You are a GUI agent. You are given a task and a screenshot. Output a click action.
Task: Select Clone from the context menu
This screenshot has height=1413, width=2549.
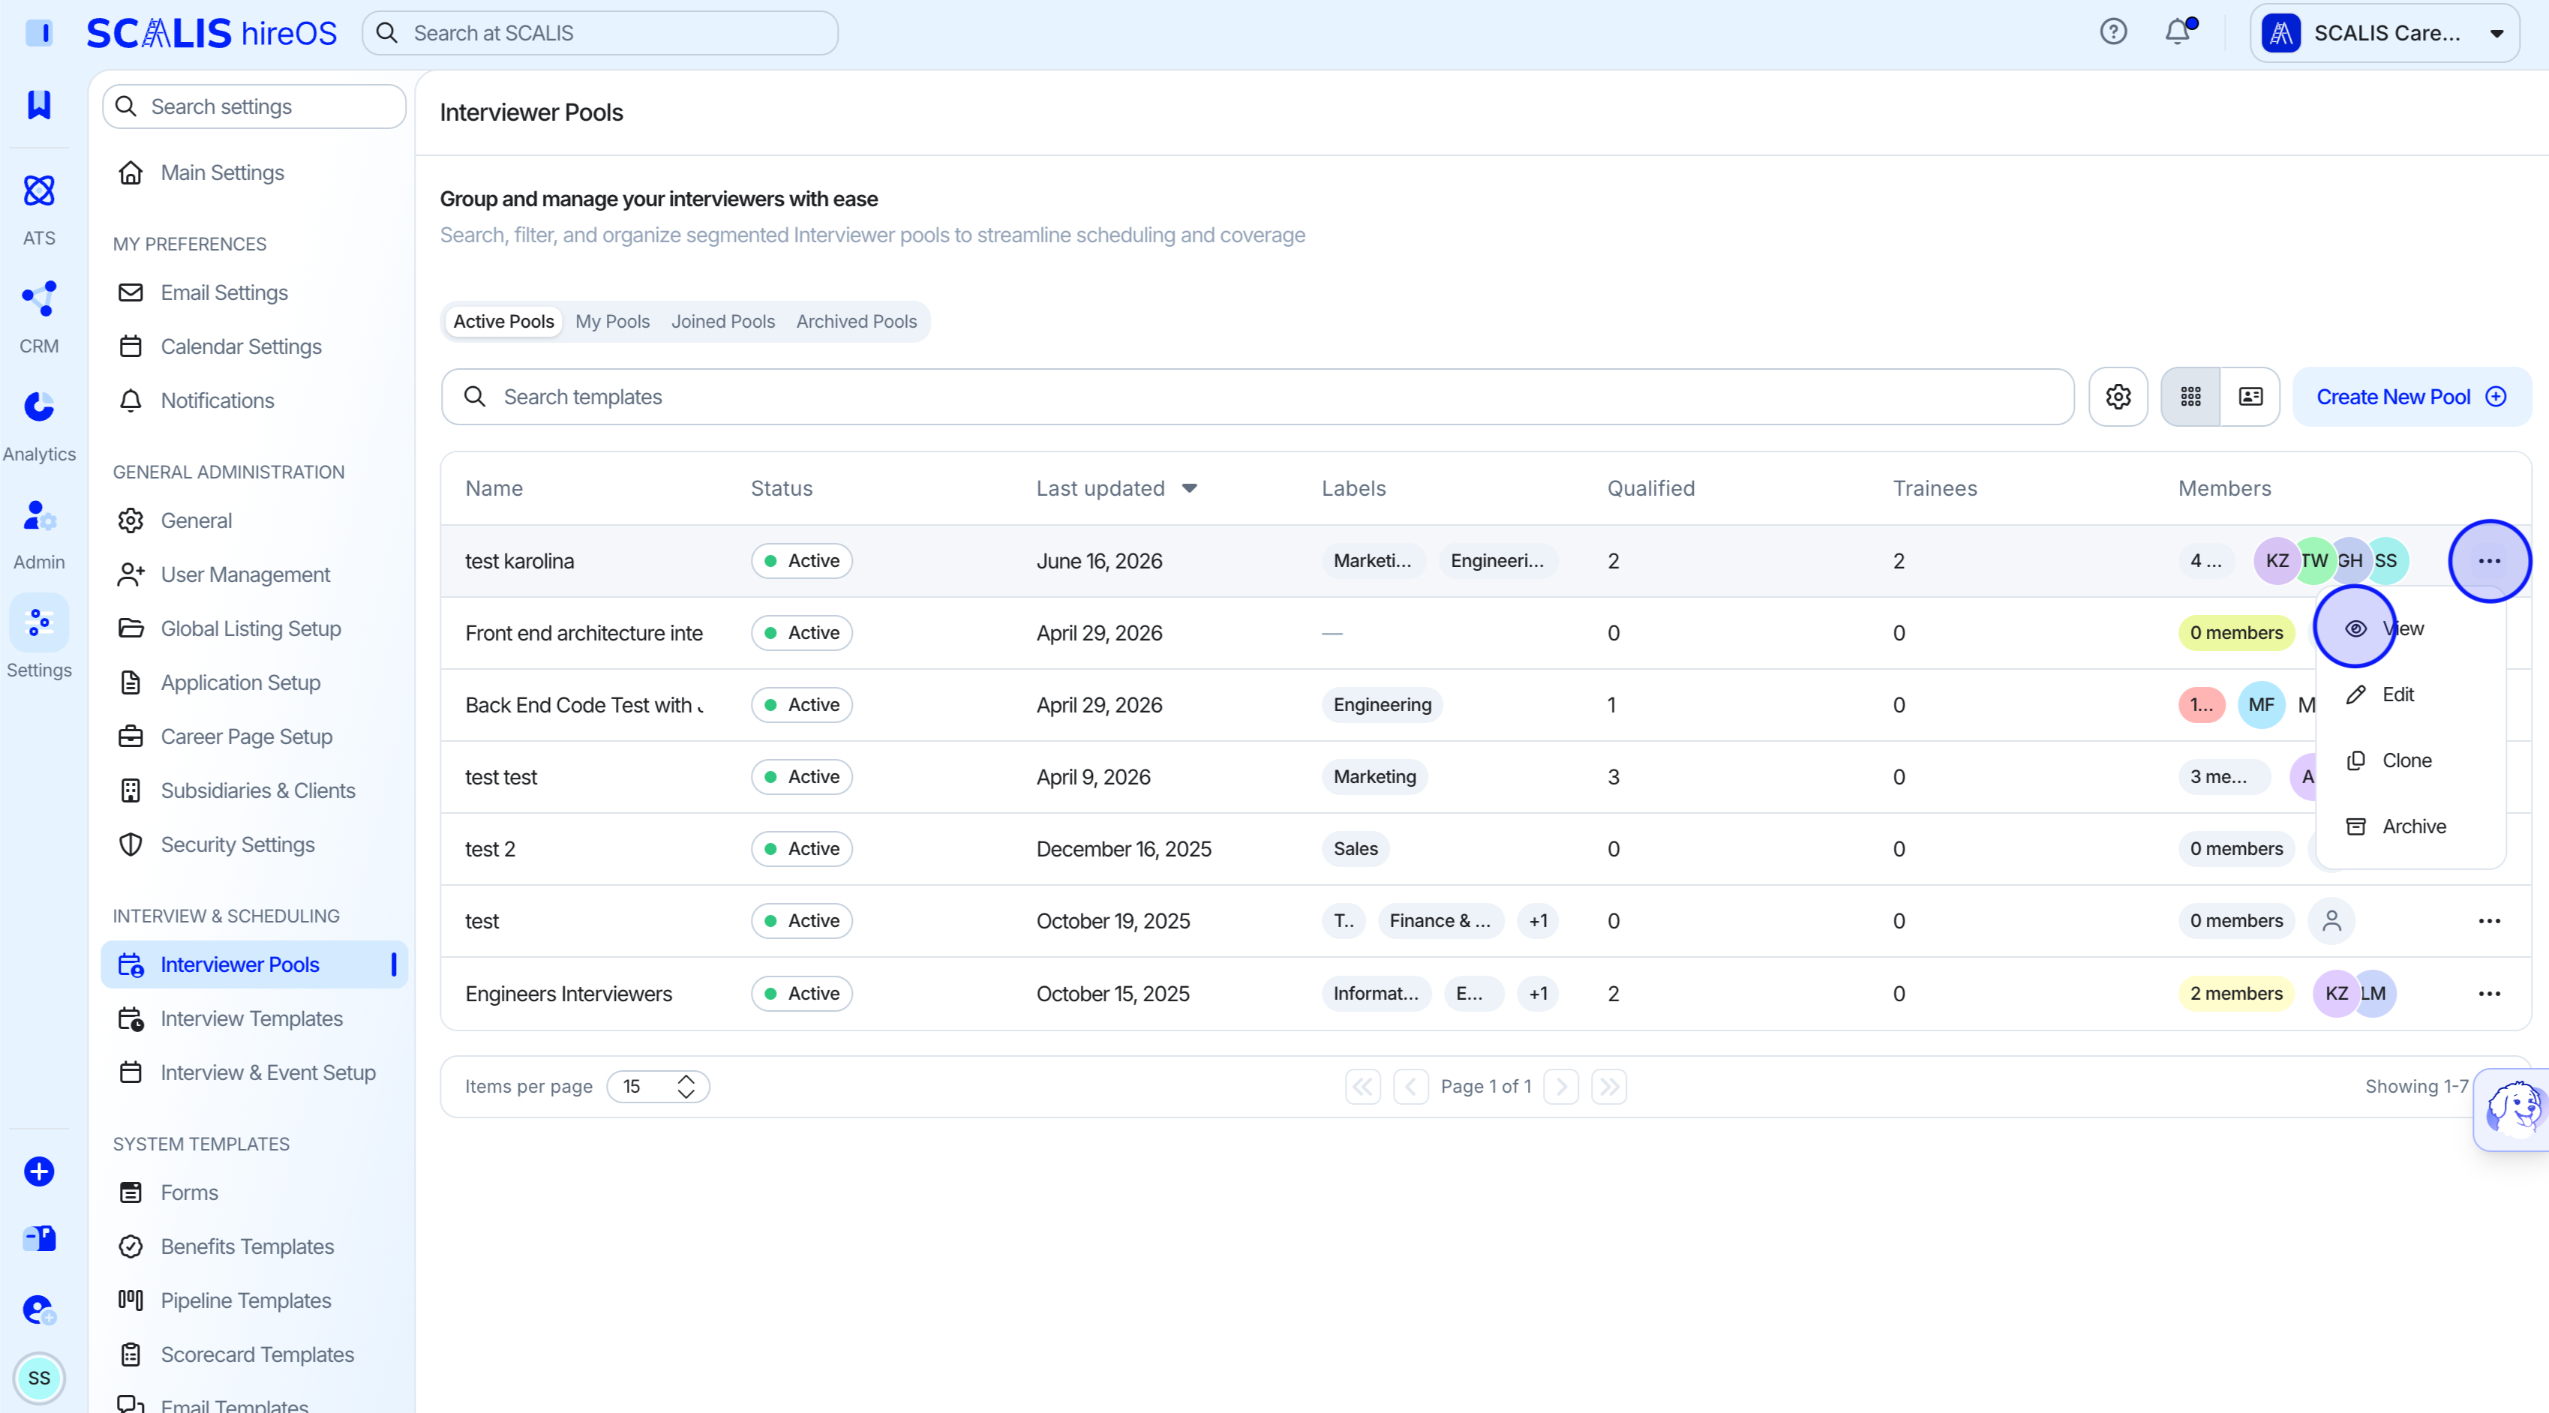tap(2410, 761)
